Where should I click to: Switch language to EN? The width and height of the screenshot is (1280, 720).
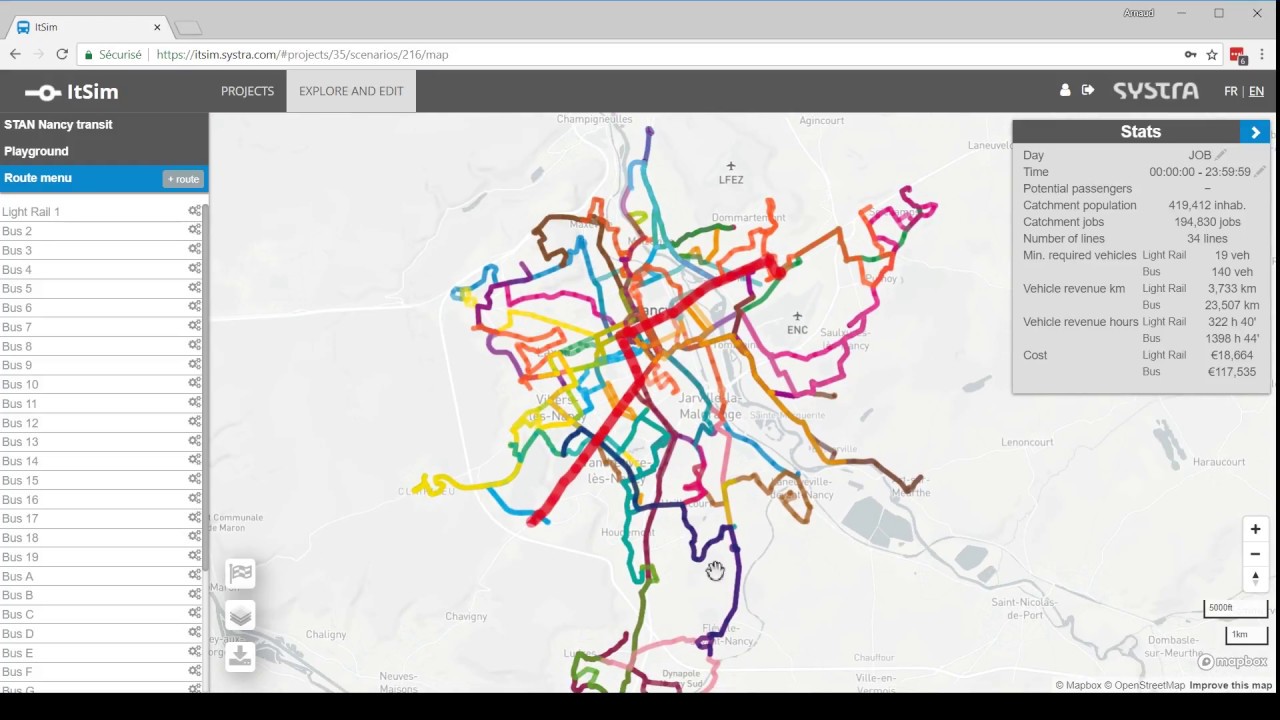pyautogui.click(x=1256, y=91)
